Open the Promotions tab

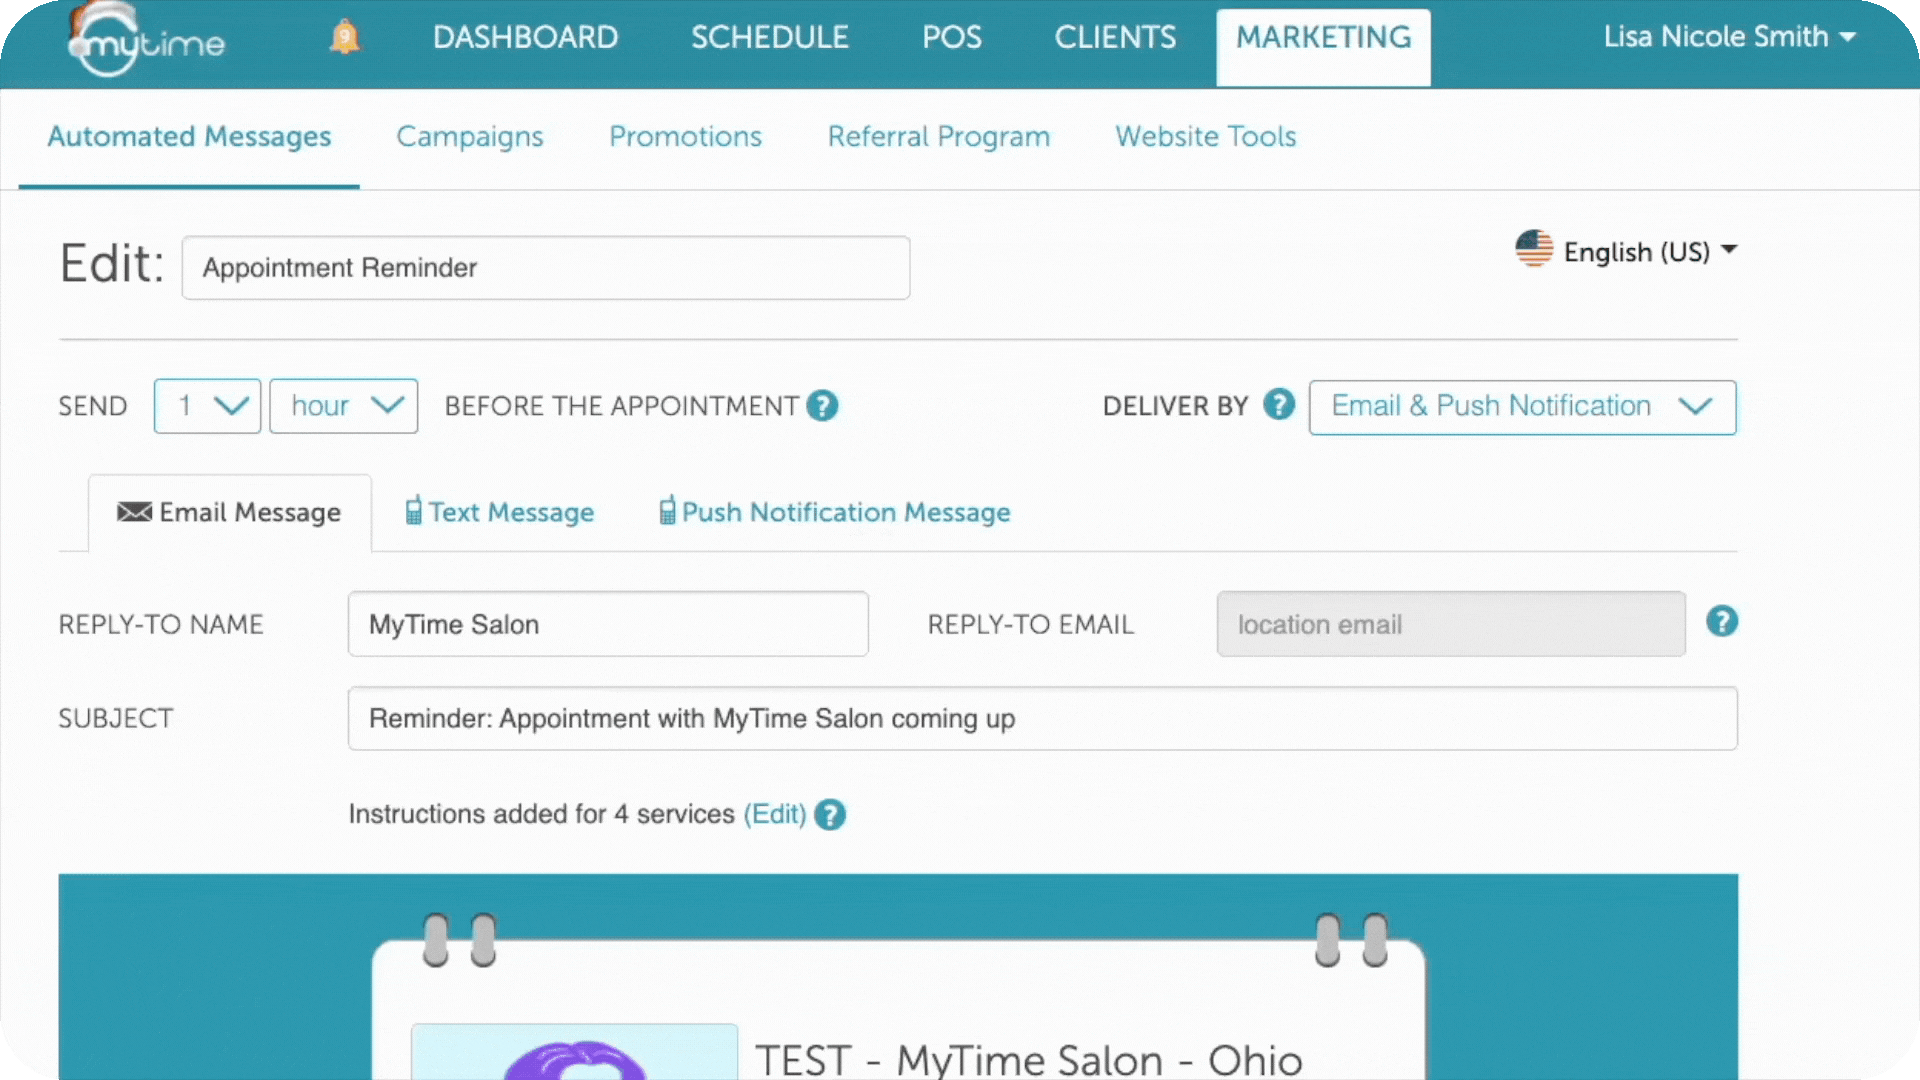[x=686, y=137]
